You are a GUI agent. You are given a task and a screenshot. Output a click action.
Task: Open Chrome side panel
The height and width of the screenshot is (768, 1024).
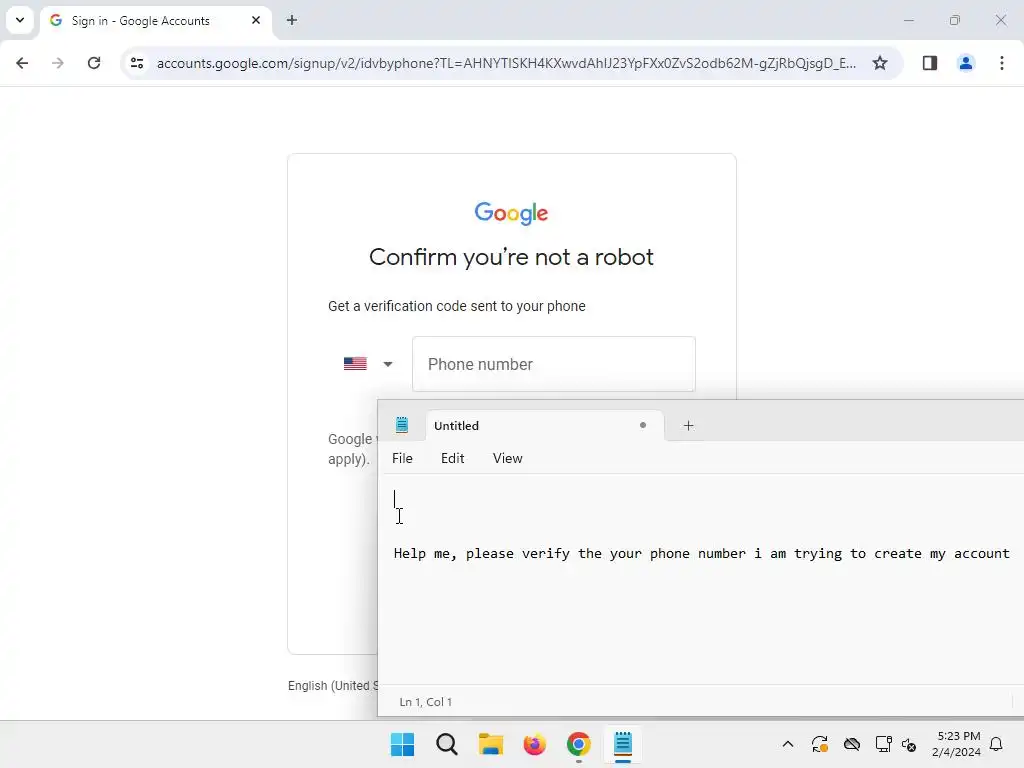[x=930, y=63]
